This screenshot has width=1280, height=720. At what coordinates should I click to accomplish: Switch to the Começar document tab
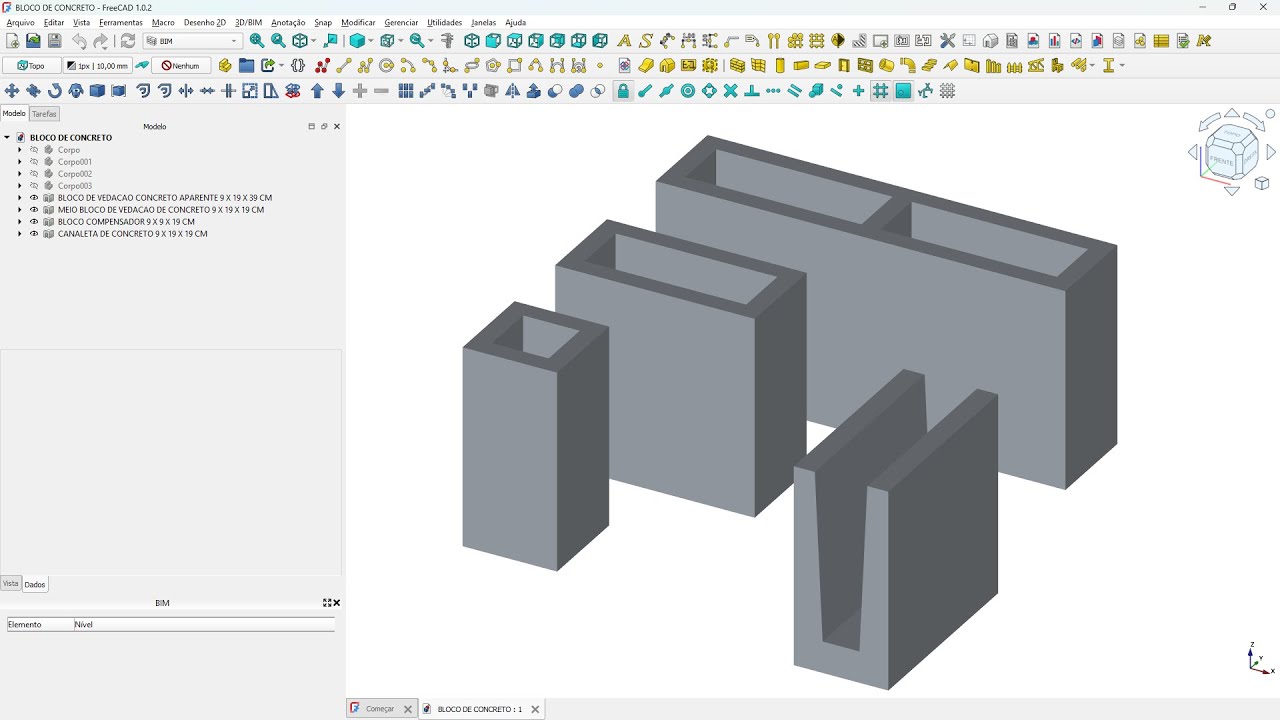pyautogui.click(x=380, y=709)
